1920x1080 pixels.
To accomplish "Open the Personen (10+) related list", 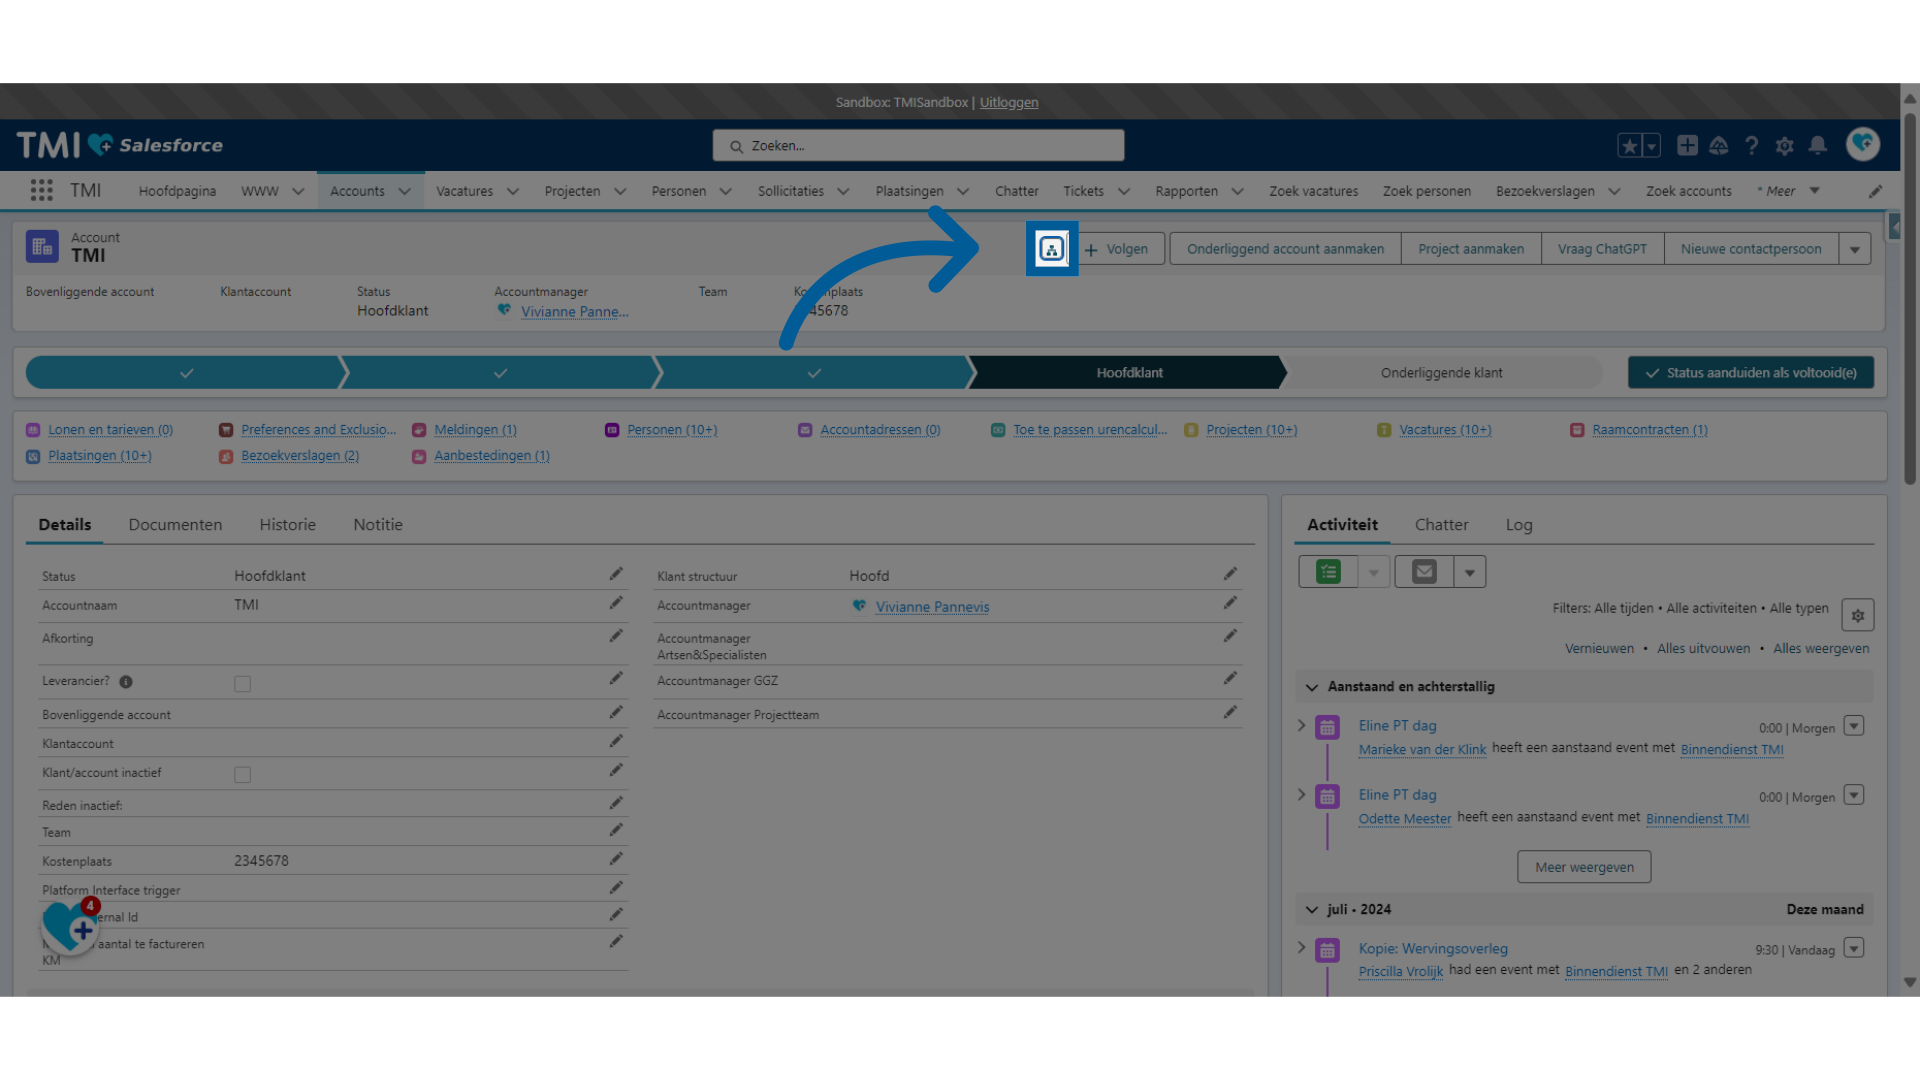I will point(672,430).
